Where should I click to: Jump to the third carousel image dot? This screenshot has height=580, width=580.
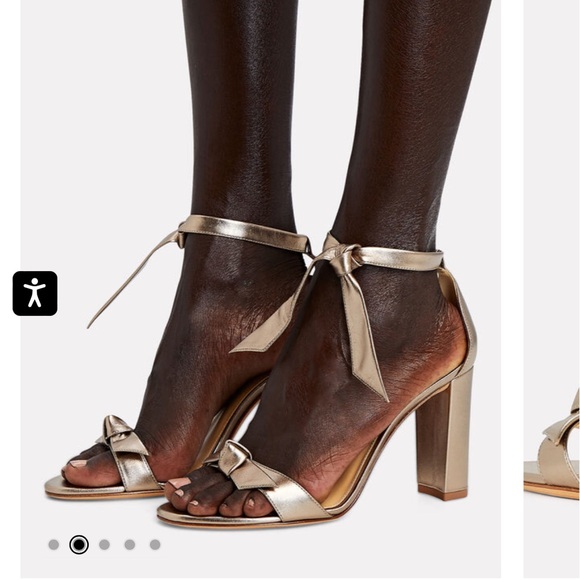point(104,544)
